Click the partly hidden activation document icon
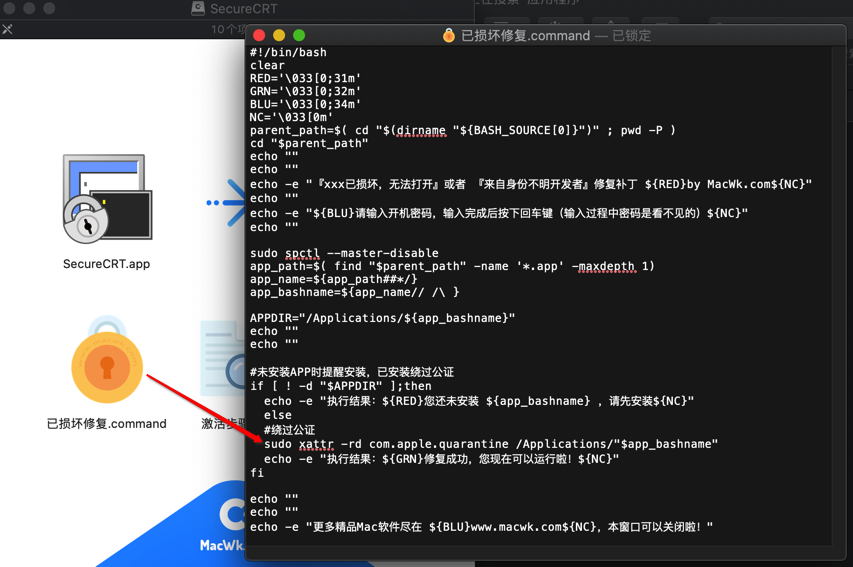This screenshot has height=567, width=853. (x=222, y=359)
